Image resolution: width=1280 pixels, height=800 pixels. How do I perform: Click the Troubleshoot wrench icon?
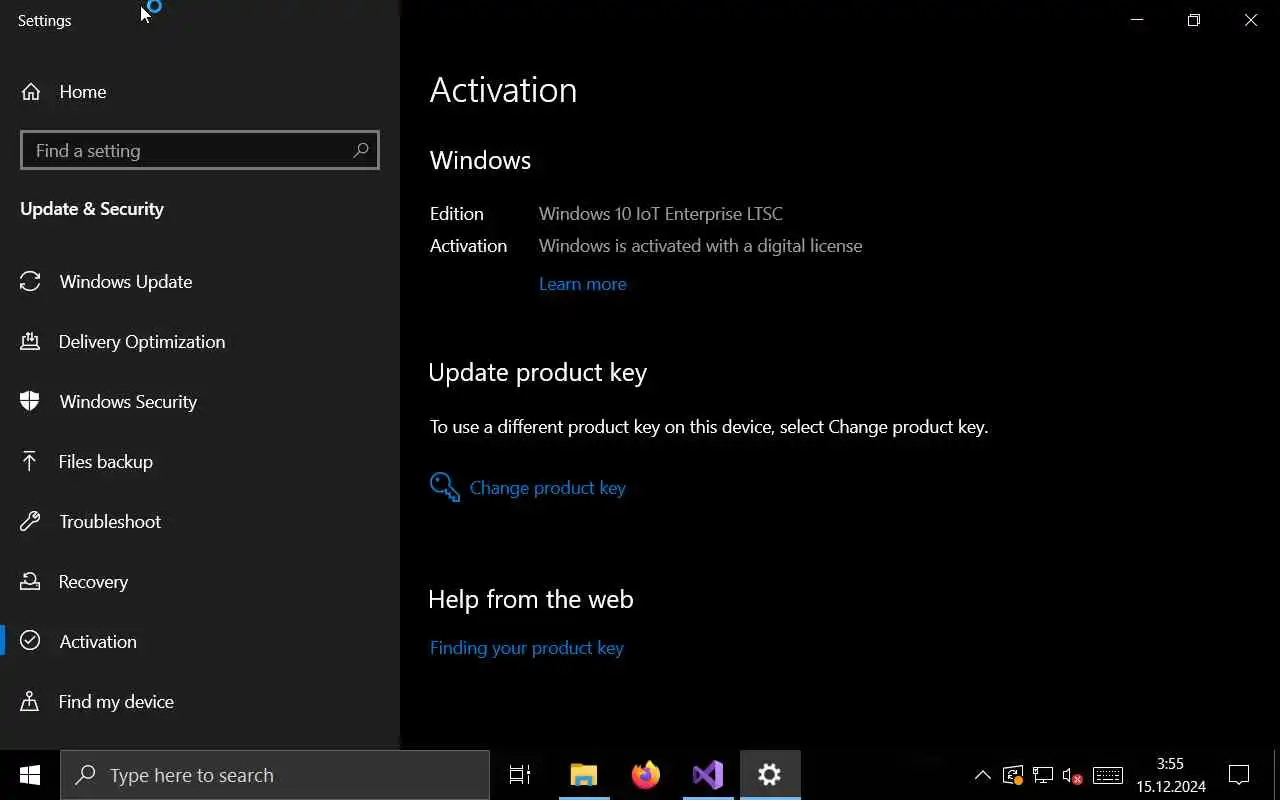click(x=30, y=522)
